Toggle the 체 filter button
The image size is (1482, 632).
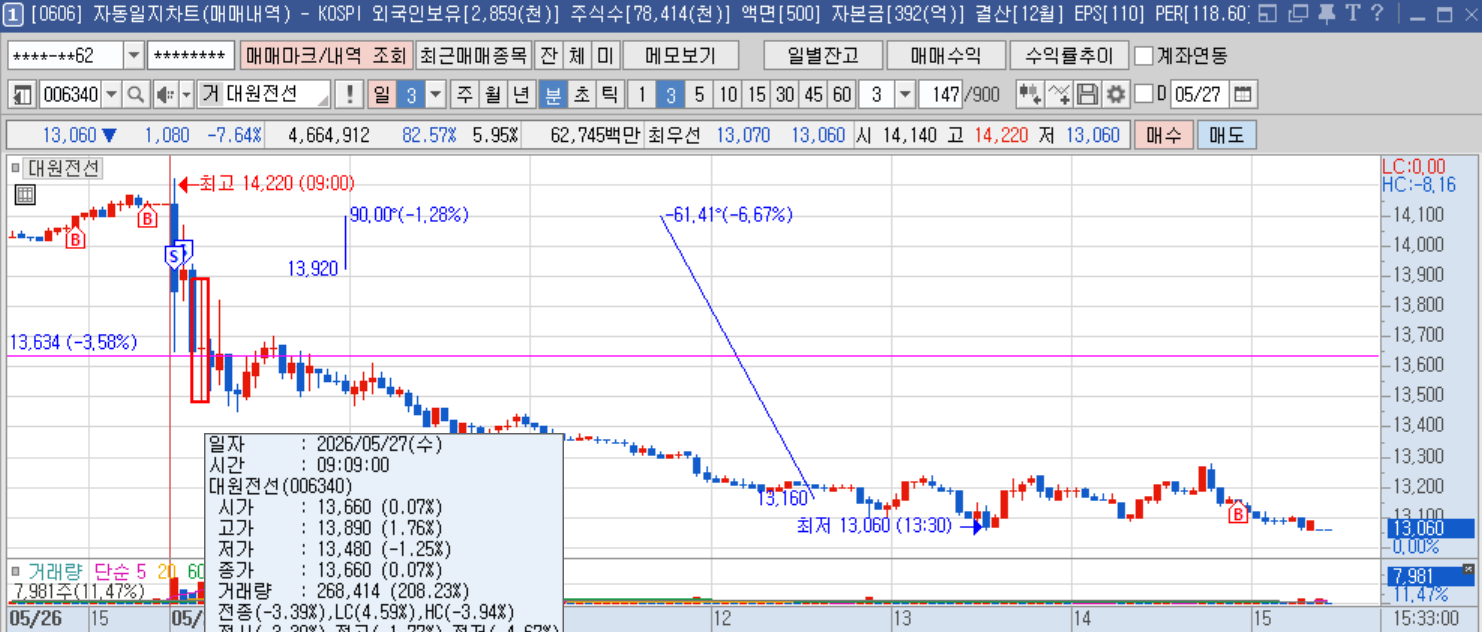click(x=577, y=55)
